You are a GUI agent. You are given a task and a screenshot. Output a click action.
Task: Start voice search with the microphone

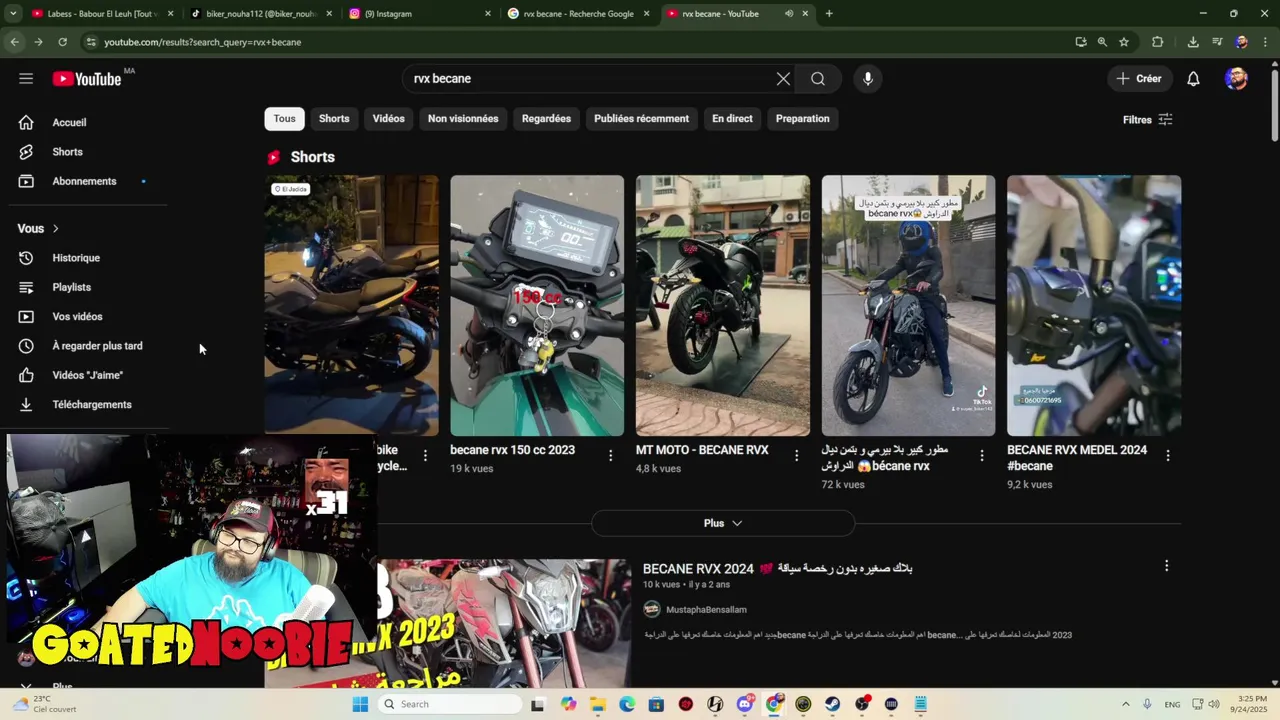click(x=868, y=79)
